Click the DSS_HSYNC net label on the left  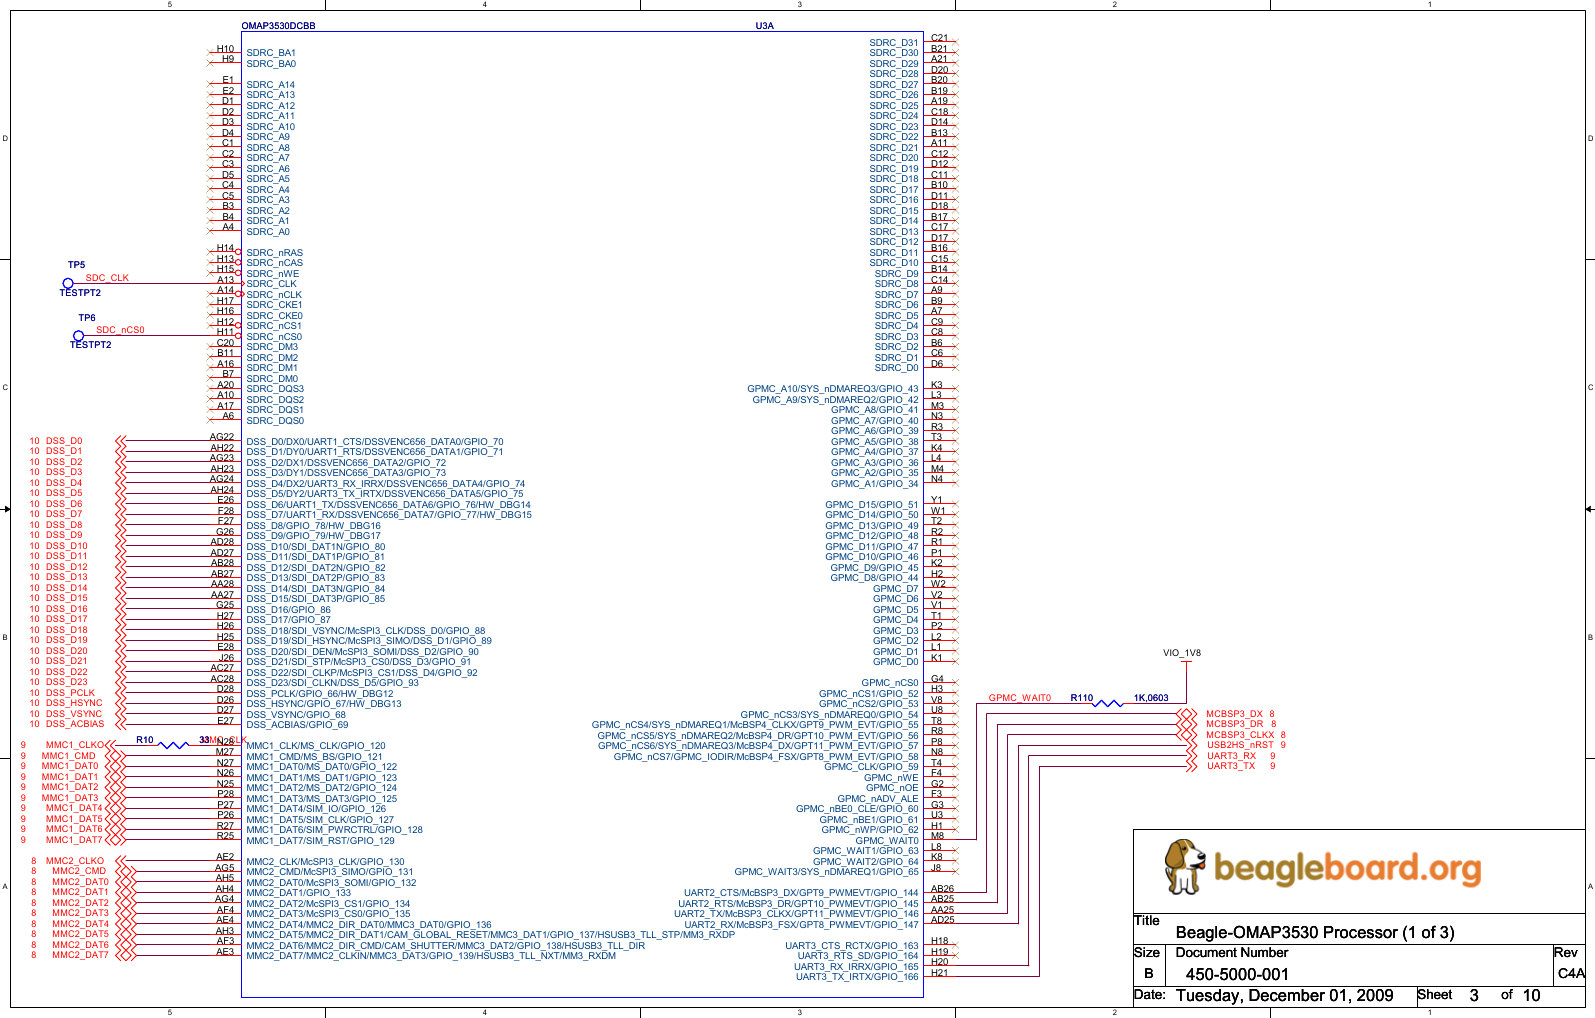point(74,703)
